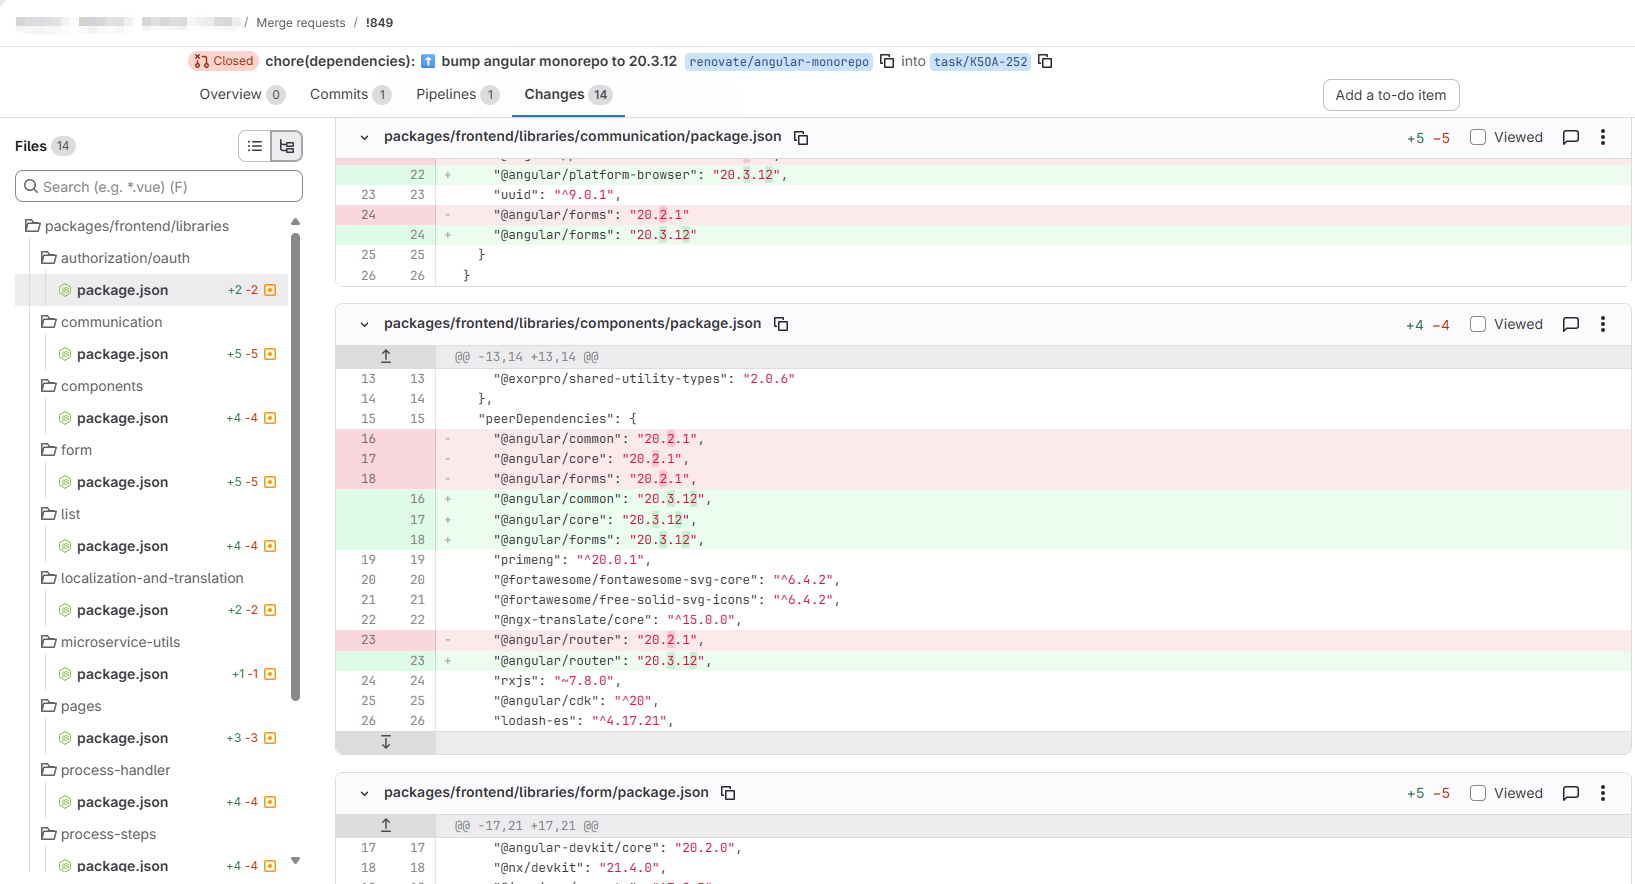1635x884 pixels.
Task: Open the Pipelines tab
Action: click(446, 94)
